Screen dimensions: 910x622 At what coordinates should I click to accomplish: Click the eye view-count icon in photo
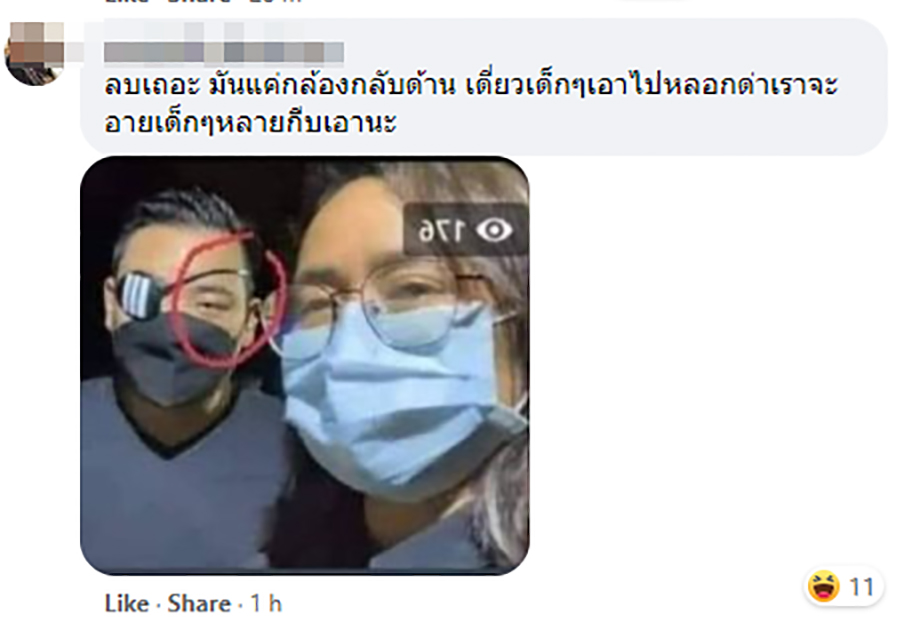(x=494, y=231)
